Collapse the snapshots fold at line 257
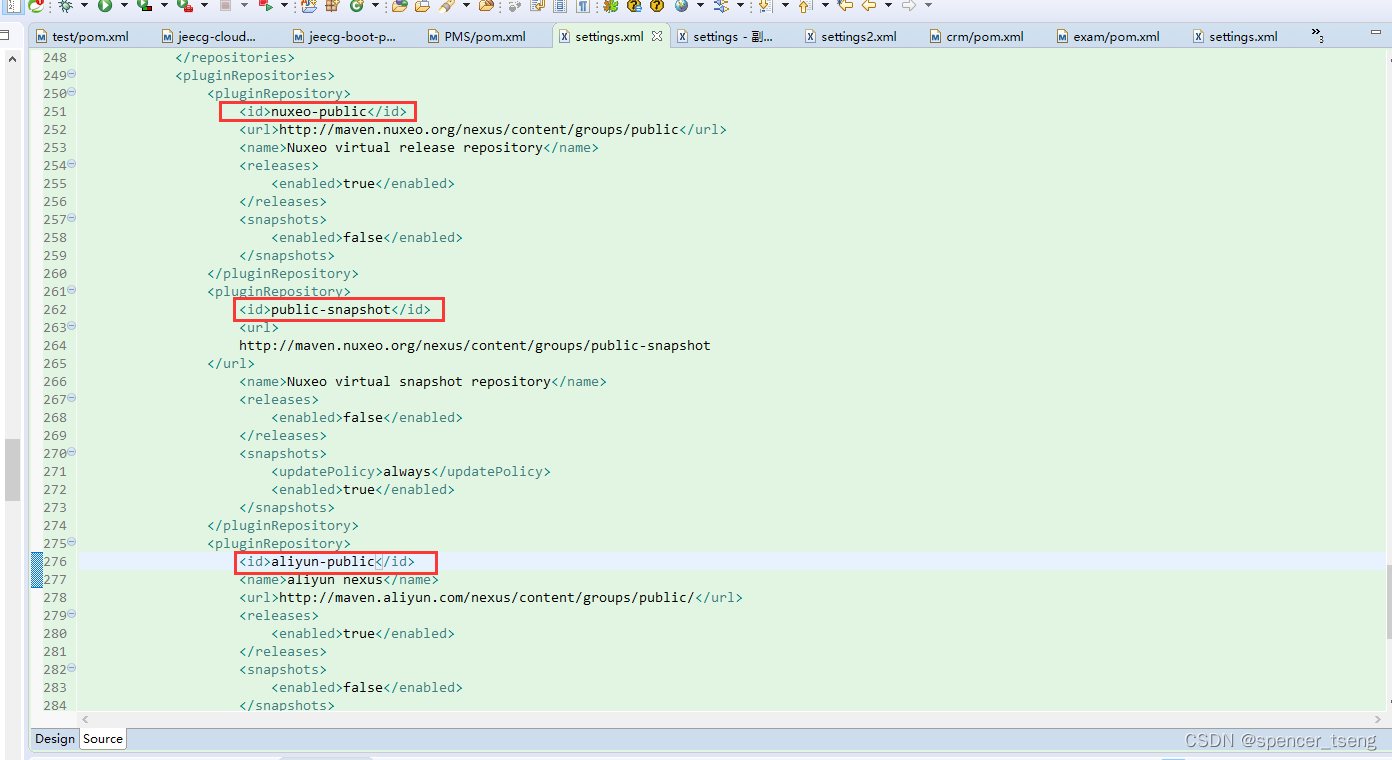 [72, 219]
